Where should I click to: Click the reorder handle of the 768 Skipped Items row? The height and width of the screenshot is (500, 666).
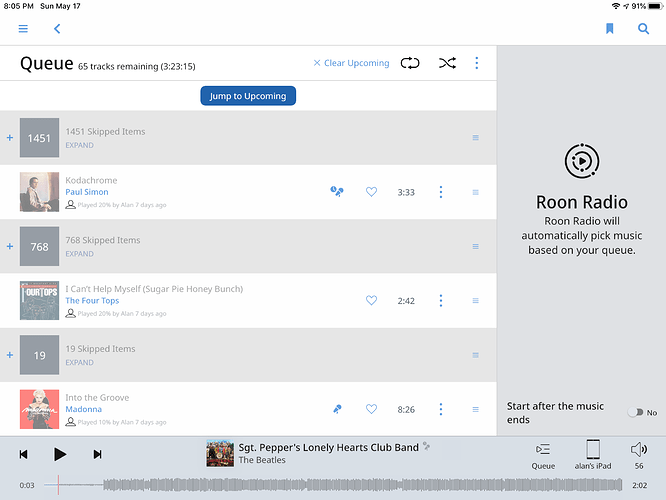tap(476, 246)
